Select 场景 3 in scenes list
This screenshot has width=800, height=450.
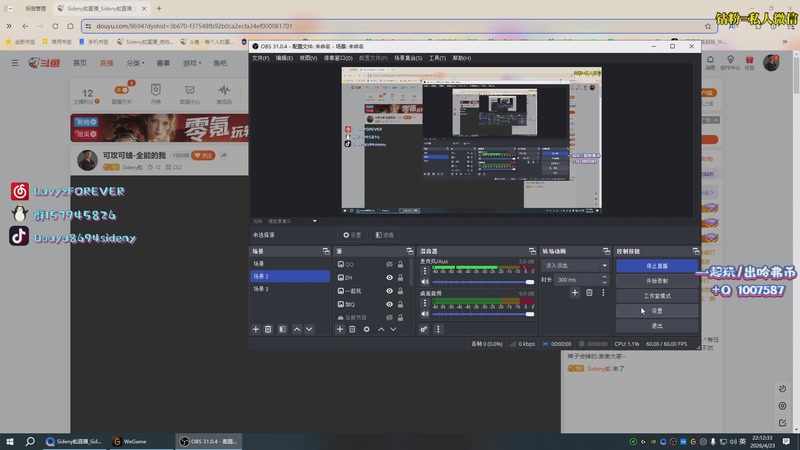(289, 289)
